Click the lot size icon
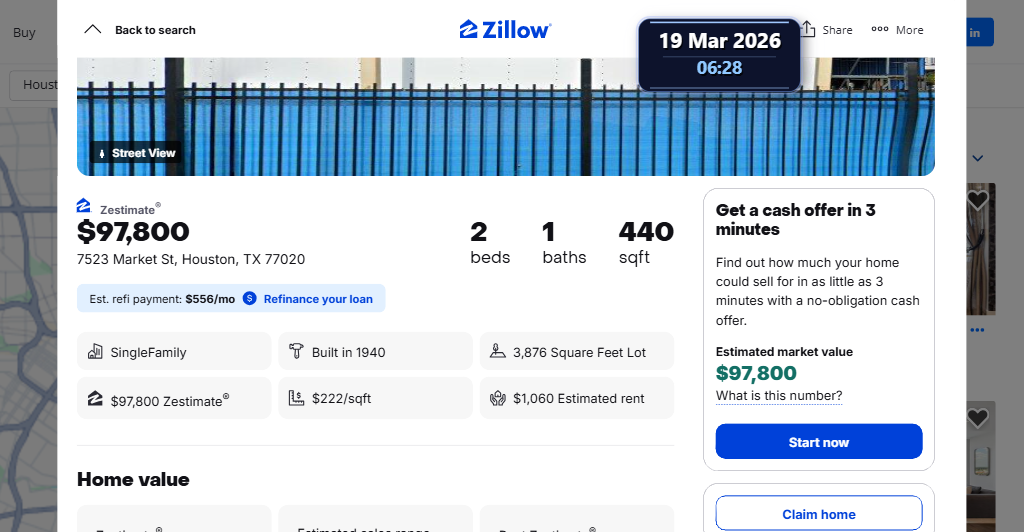This screenshot has height=532, width=1024. coord(498,352)
